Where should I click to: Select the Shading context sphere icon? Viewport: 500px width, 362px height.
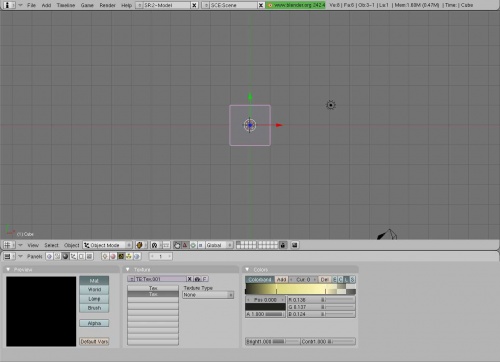pyautogui.click(x=65, y=256)
